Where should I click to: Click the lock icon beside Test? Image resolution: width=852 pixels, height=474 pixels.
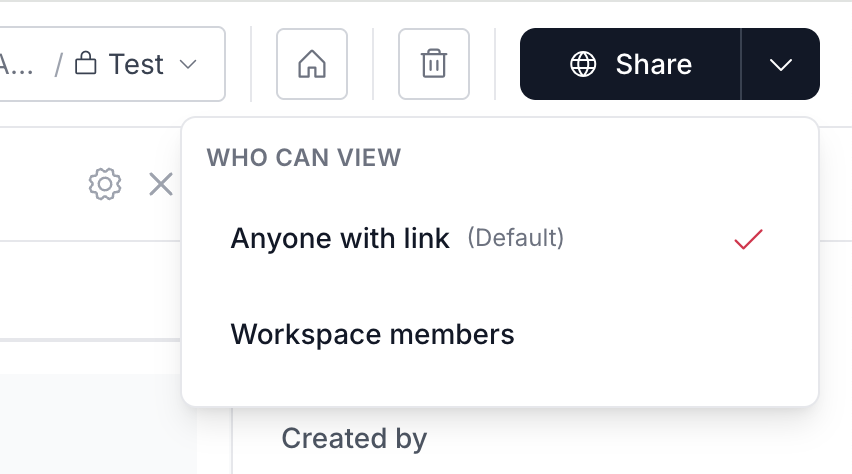[x=86, y=65]
